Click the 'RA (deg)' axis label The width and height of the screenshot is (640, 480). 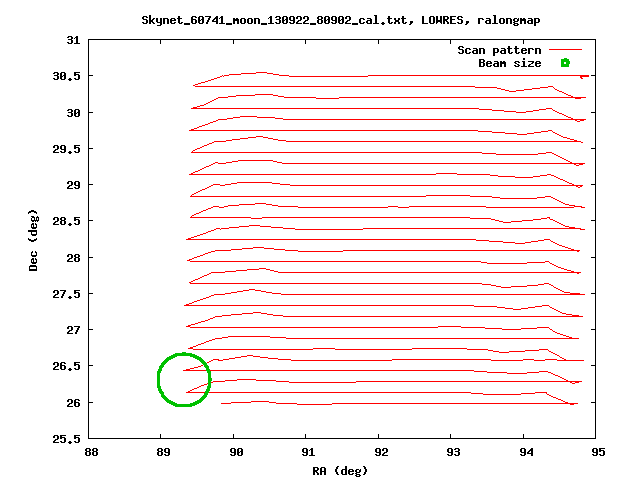pos(340,471)
